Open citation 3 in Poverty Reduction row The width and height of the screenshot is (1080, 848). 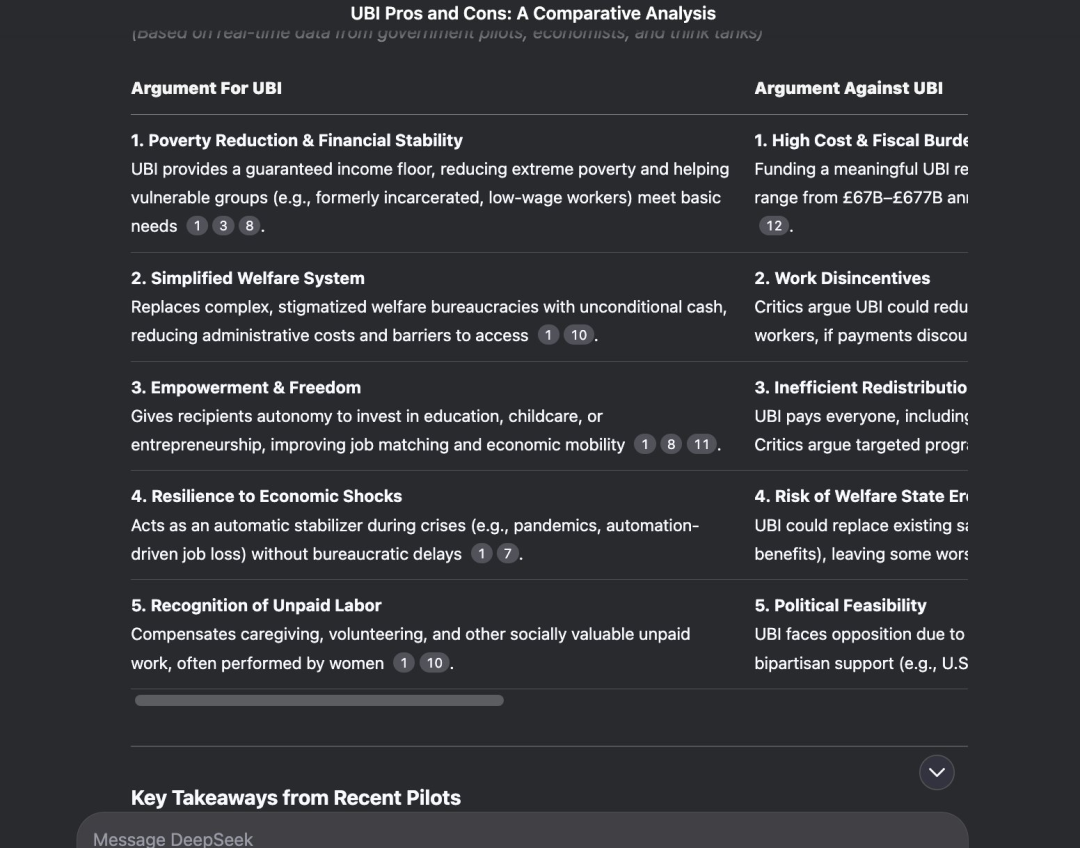(223, 226)
